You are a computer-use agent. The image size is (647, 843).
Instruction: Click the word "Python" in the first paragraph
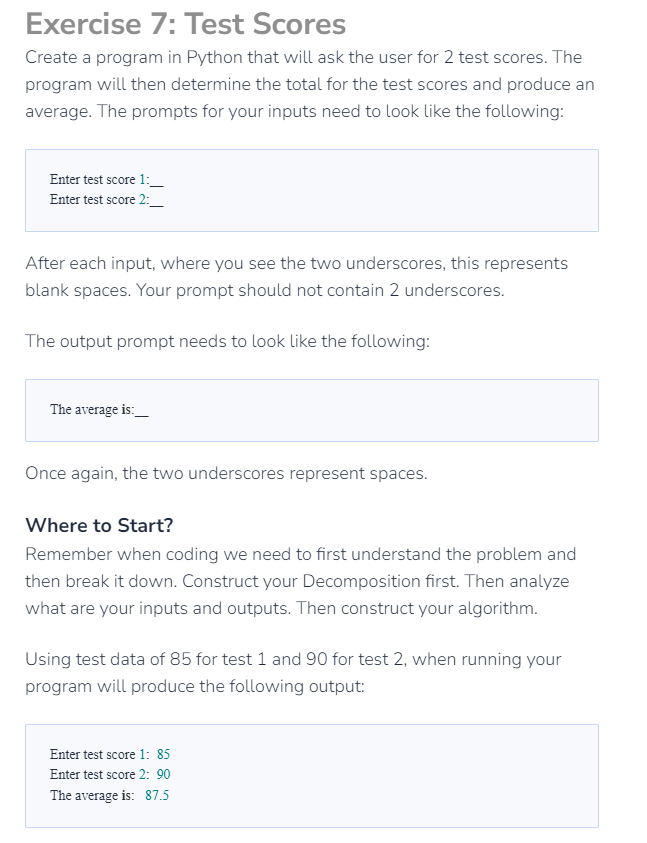click(214, 58)
